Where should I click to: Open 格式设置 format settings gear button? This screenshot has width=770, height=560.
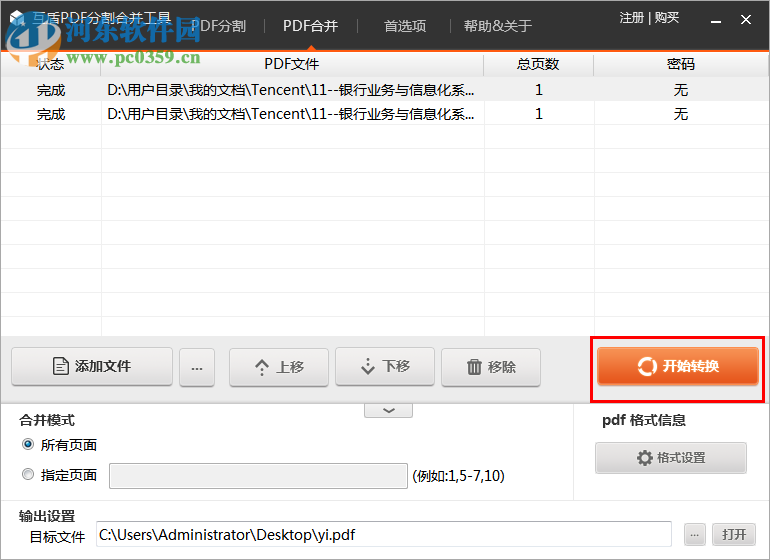671,458
